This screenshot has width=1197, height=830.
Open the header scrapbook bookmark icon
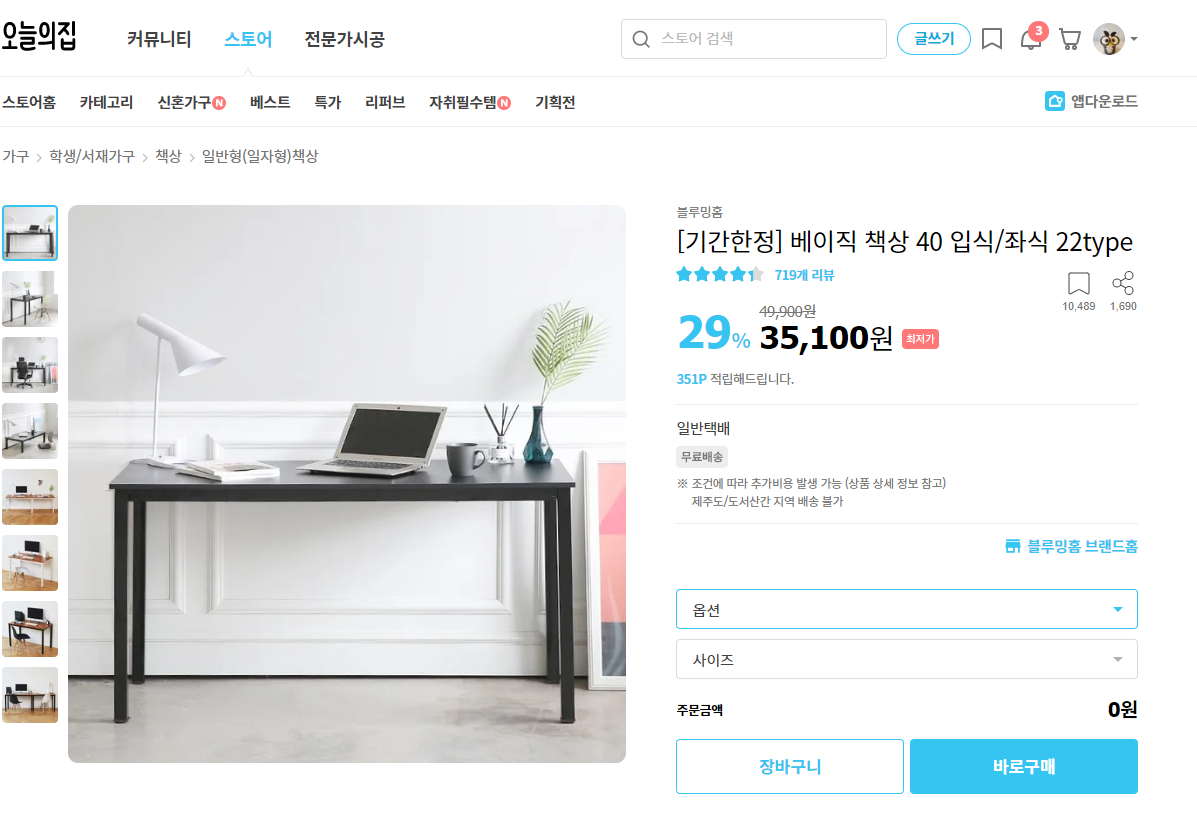(992, 39)
